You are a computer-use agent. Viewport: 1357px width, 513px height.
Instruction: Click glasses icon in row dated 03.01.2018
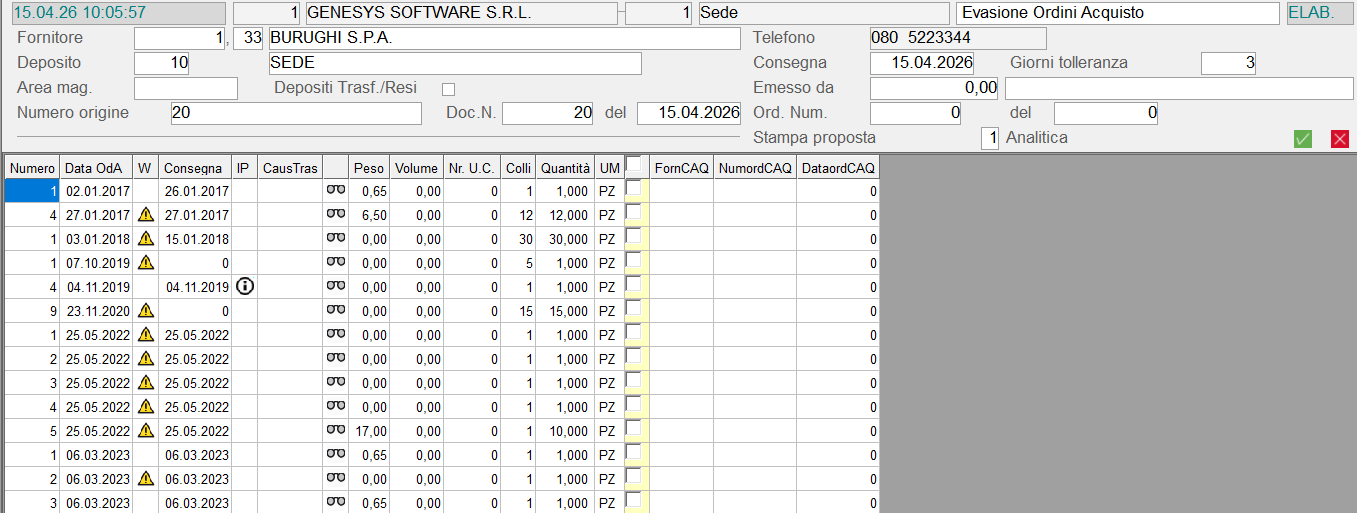click(x=335, y=238)
